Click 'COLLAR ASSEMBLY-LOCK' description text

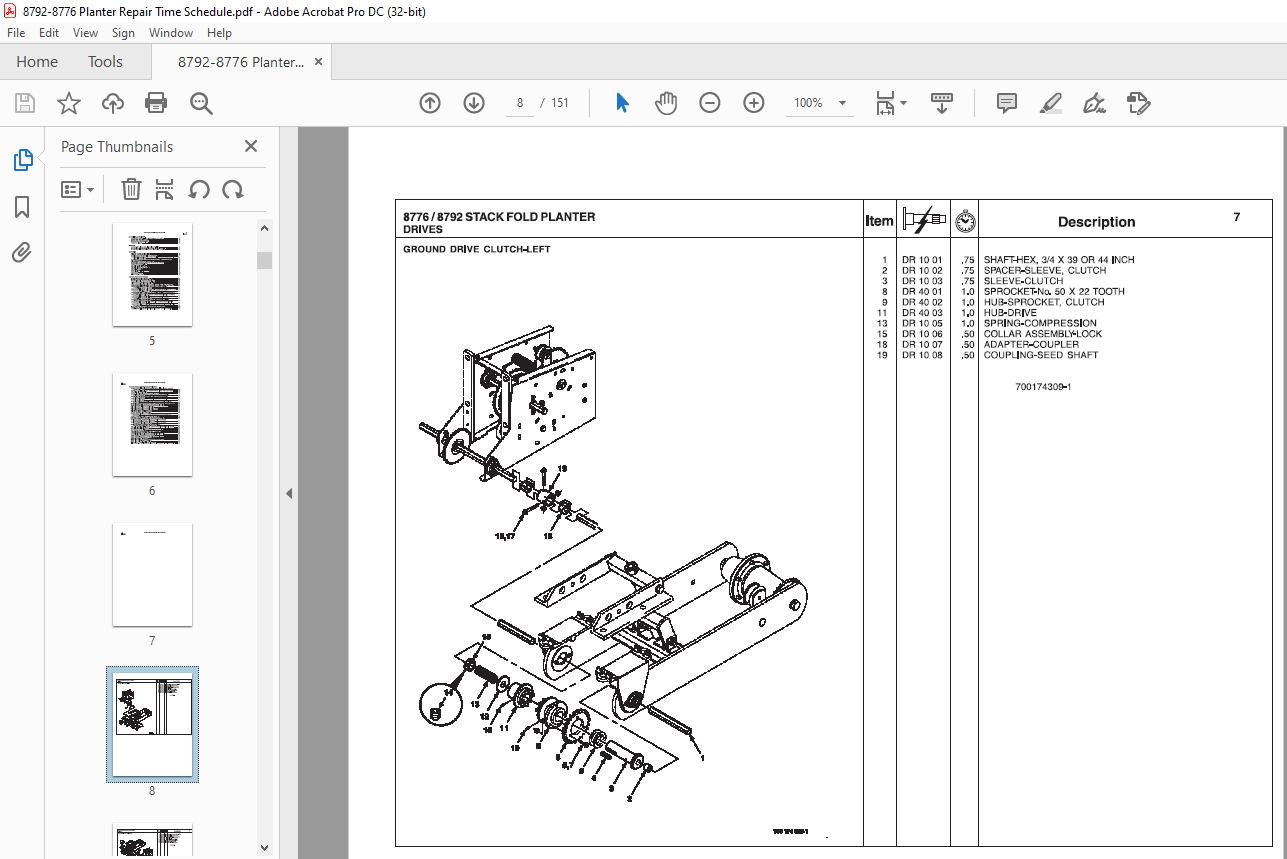(x=1042, y=334)
